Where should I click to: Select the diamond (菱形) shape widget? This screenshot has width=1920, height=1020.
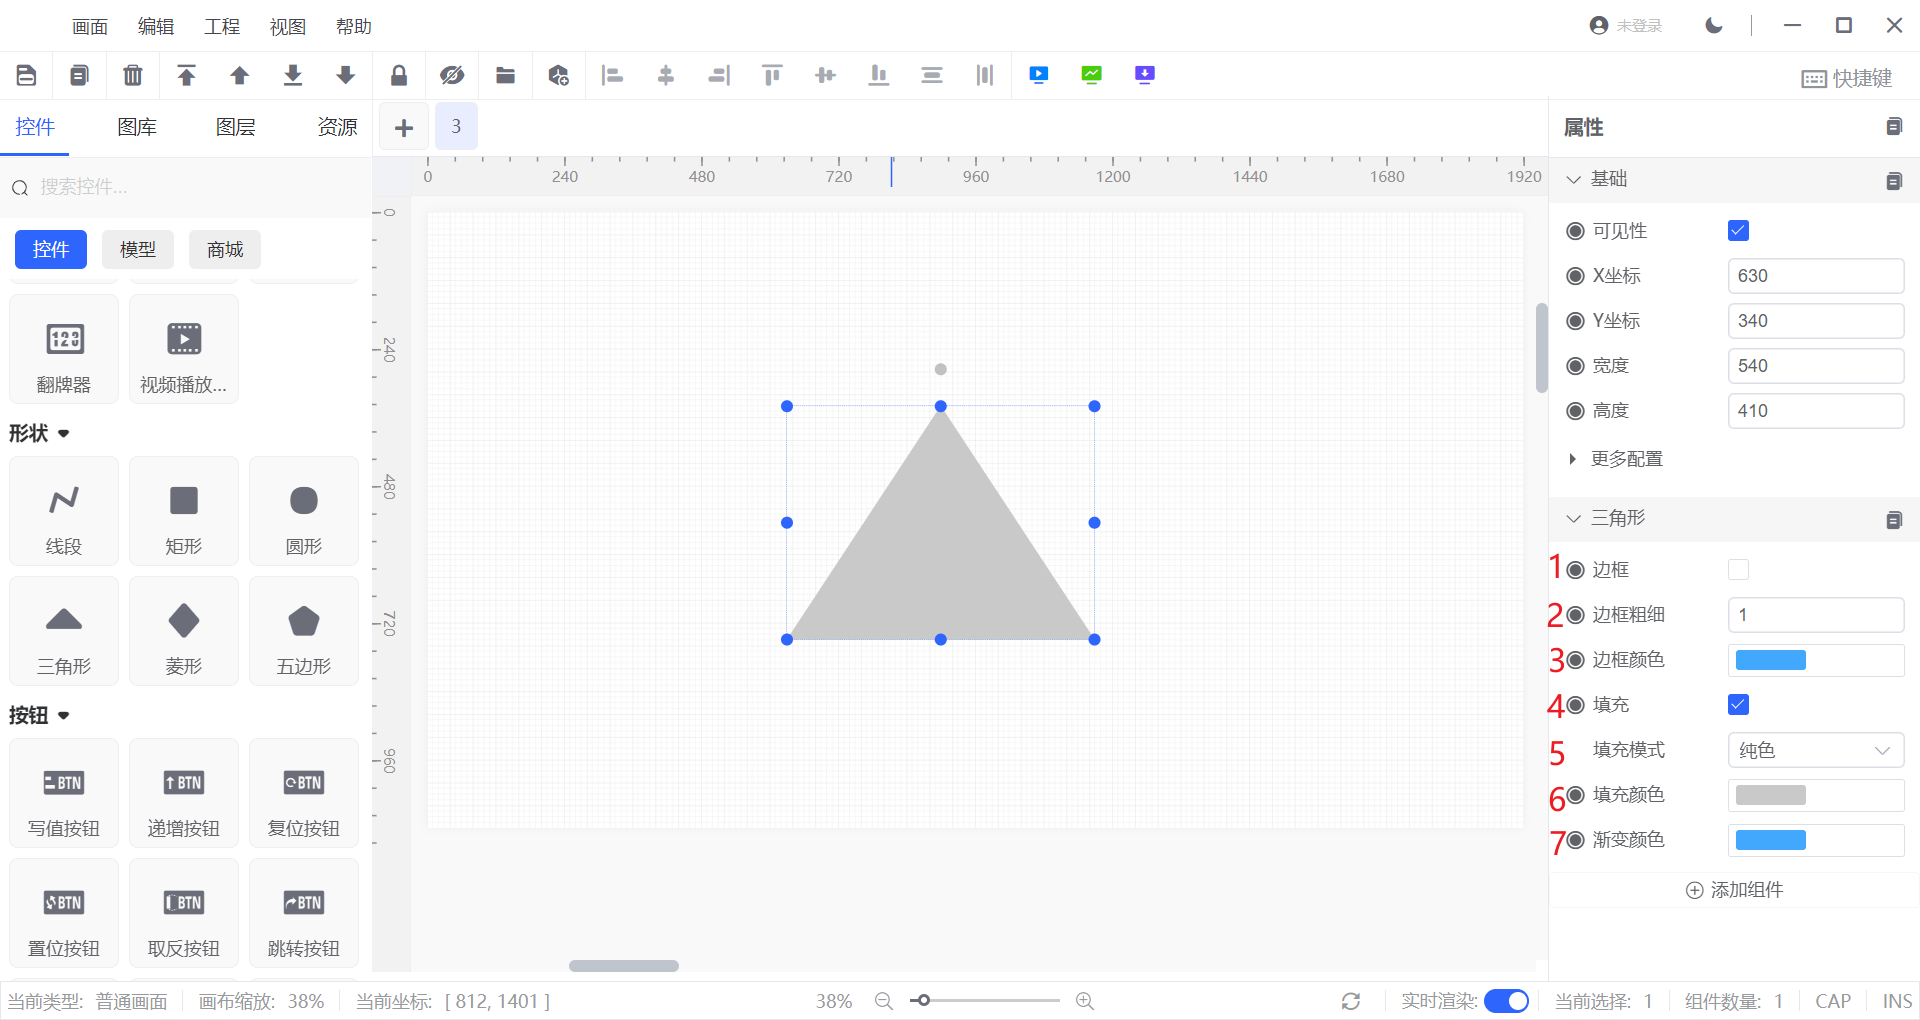pos(184,631)
